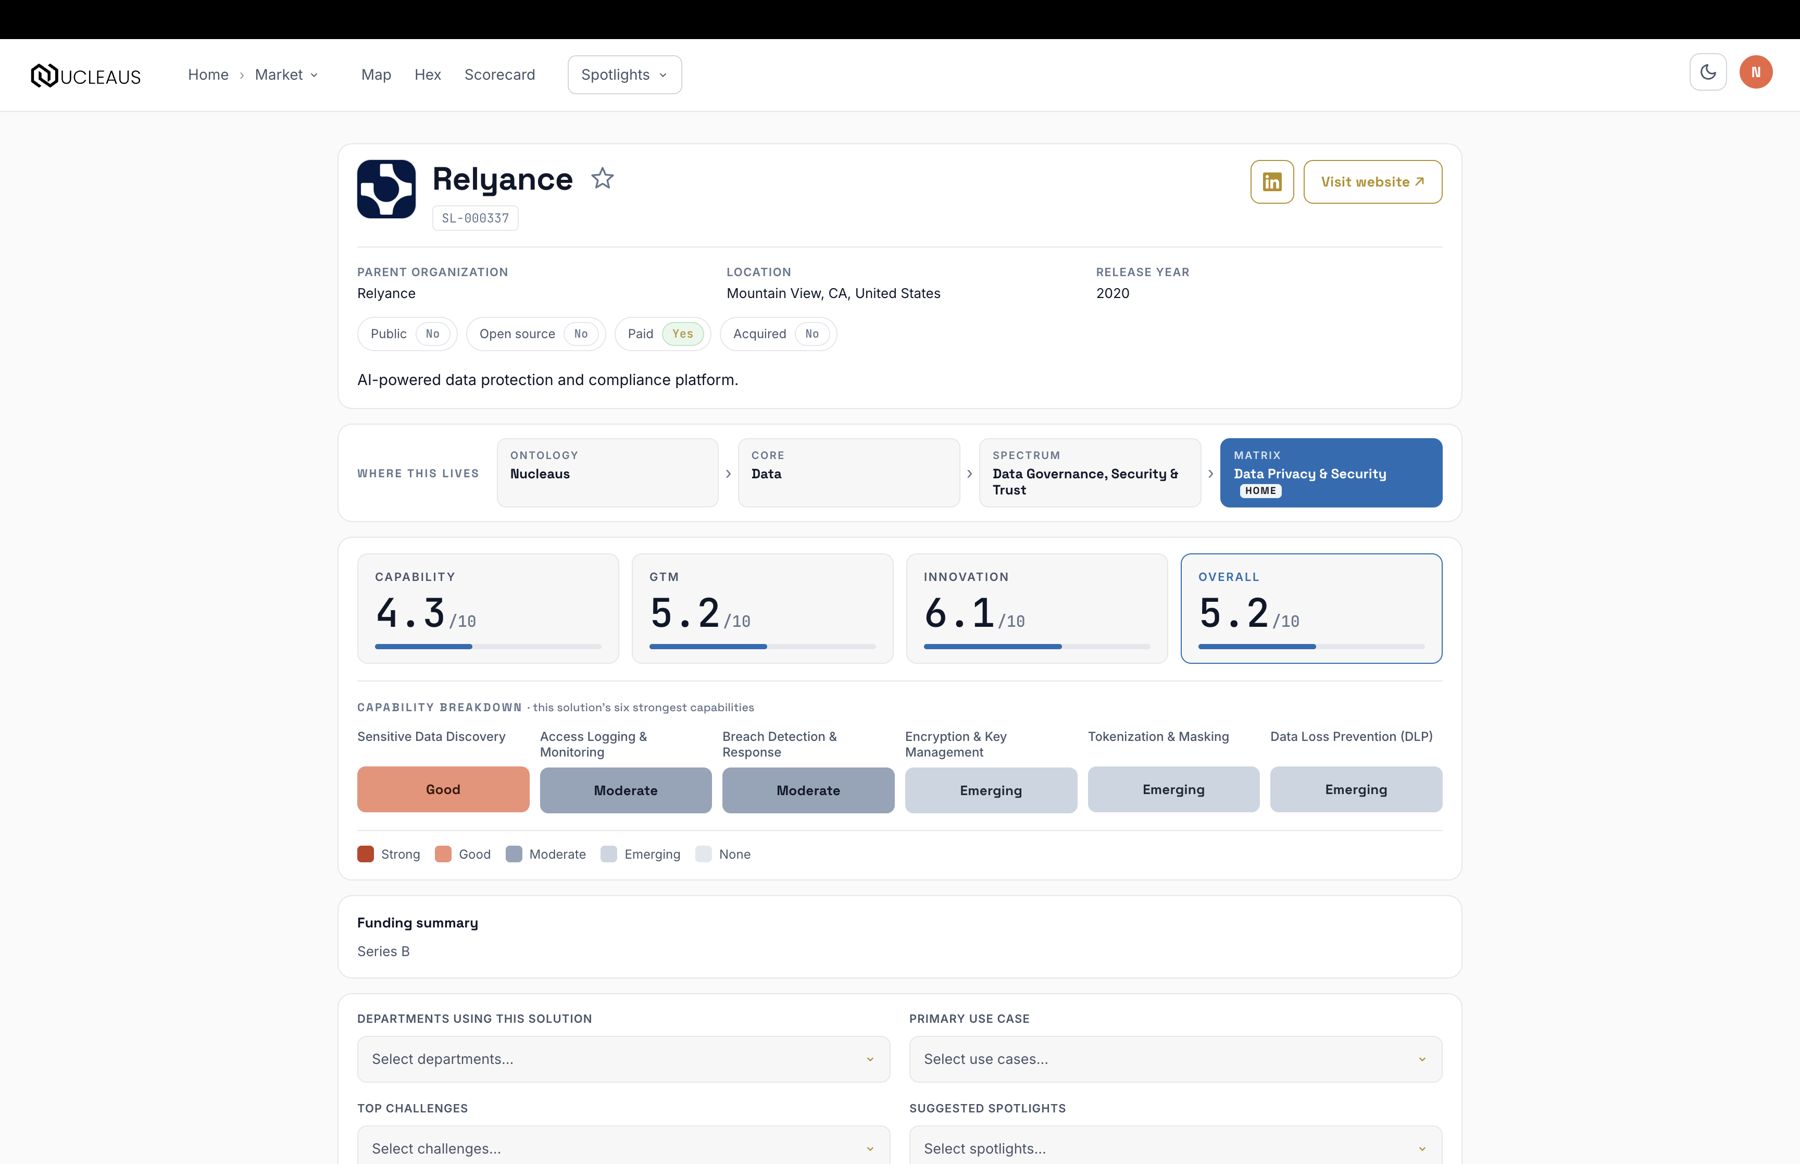This screenshot has width=1800, height=1164.
Task: Open the Hex tab
Action: tap(428, 75)
